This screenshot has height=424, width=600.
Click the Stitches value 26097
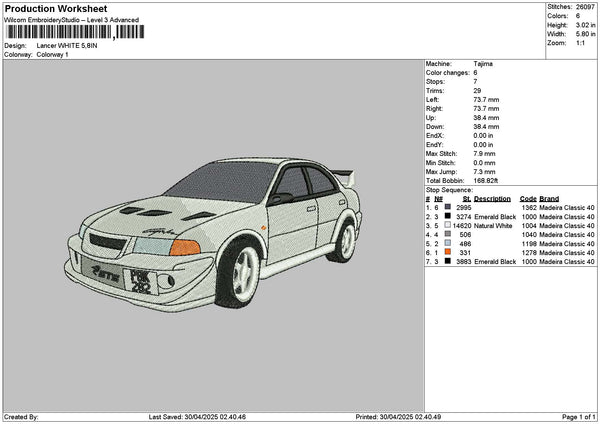pos(583,7)
